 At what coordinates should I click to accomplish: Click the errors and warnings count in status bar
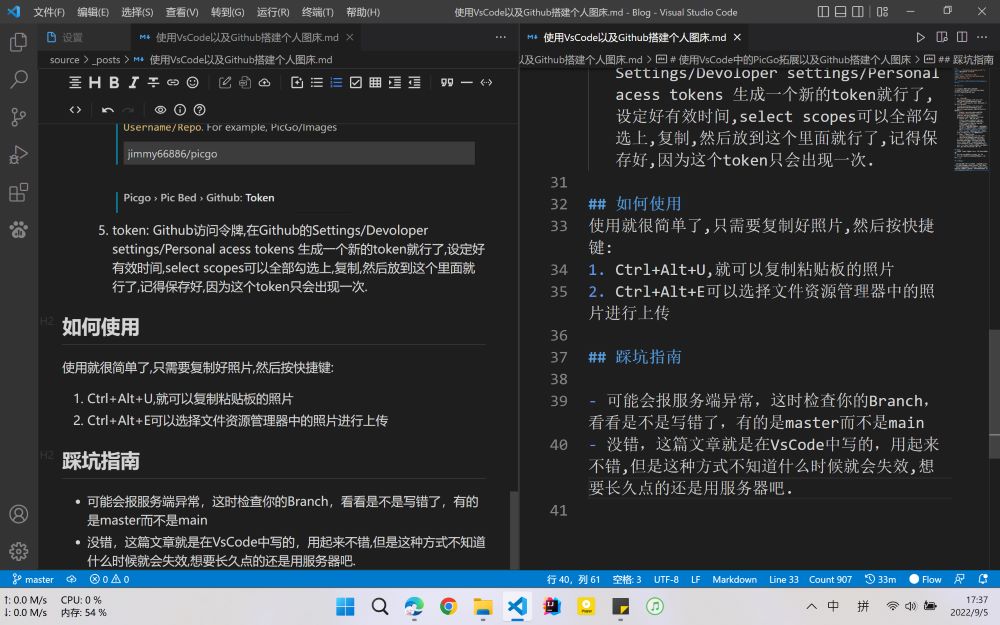click(x=109, y=579)
